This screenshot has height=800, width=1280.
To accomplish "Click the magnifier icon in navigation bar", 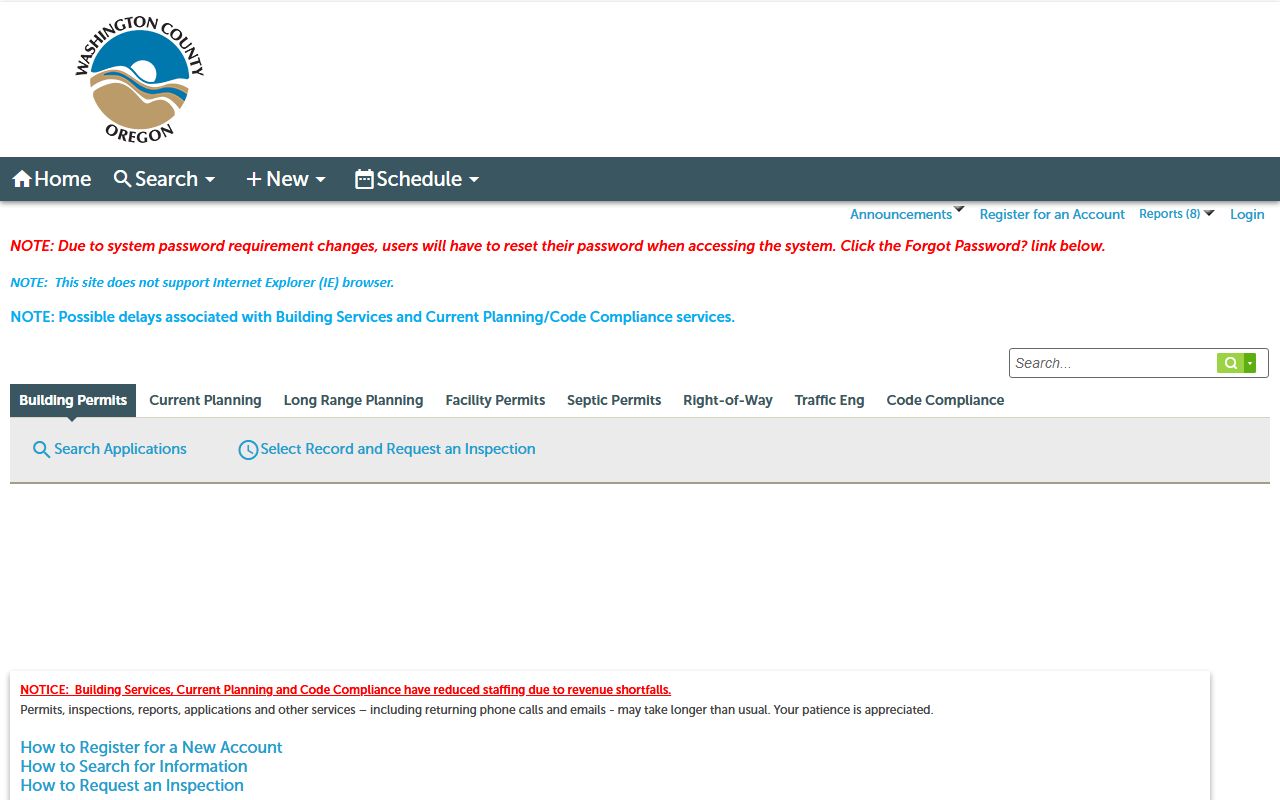I will 123,179.
